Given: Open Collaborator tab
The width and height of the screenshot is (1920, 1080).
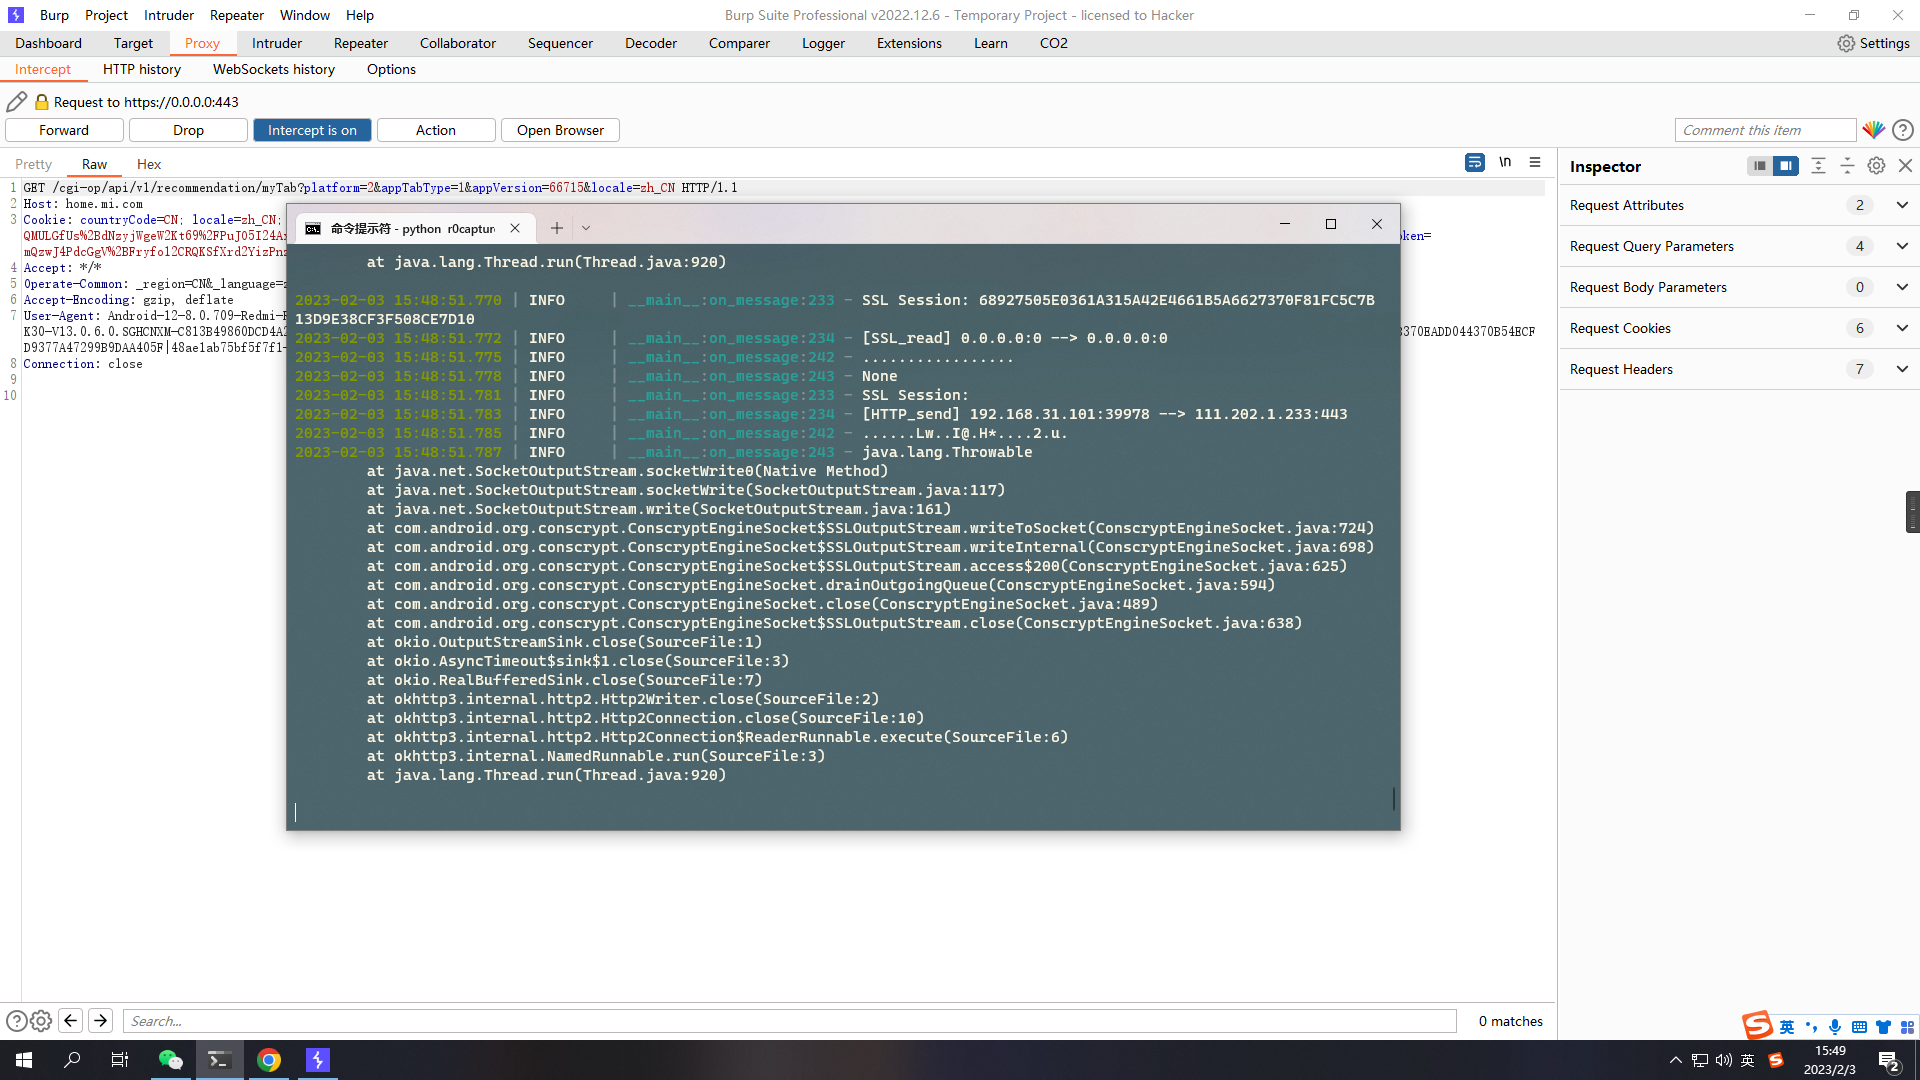Looking at the screenshot, I should tap(458, 43).
